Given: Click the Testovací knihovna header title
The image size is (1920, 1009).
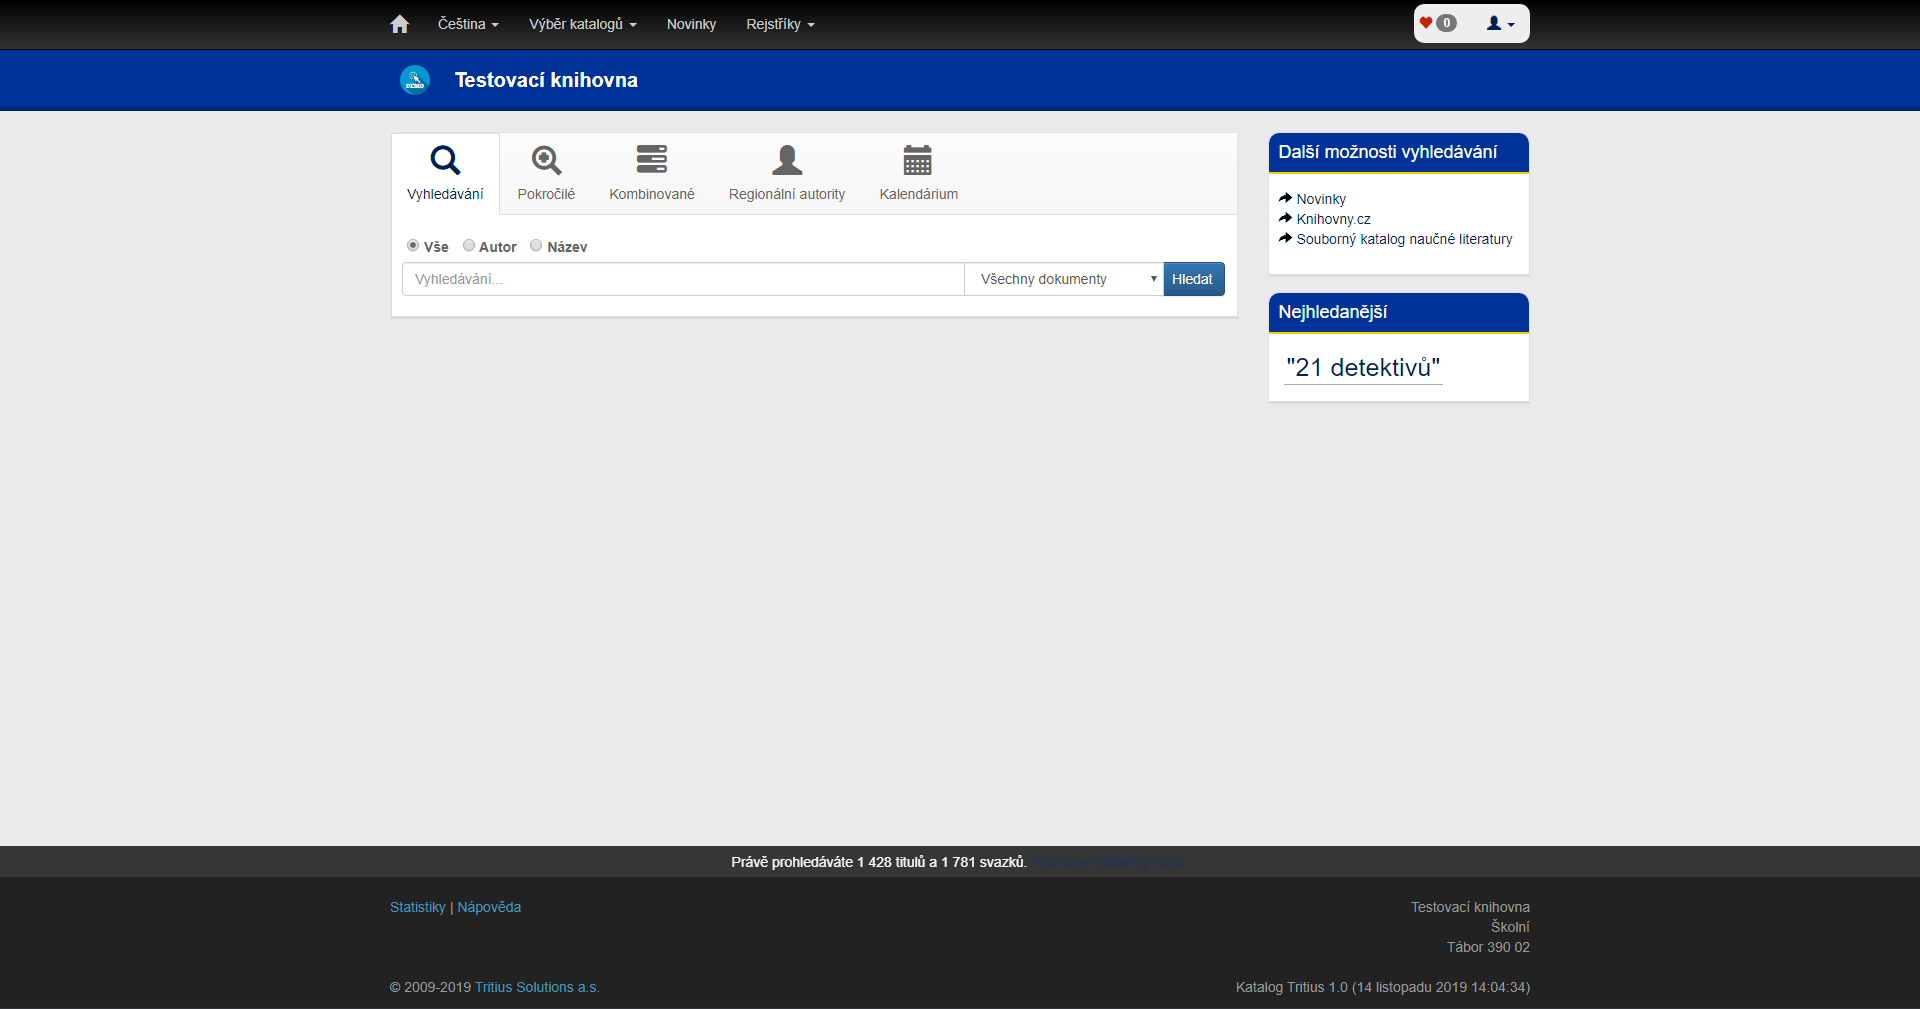Looking at the screenshot, I should pos(546,80).
